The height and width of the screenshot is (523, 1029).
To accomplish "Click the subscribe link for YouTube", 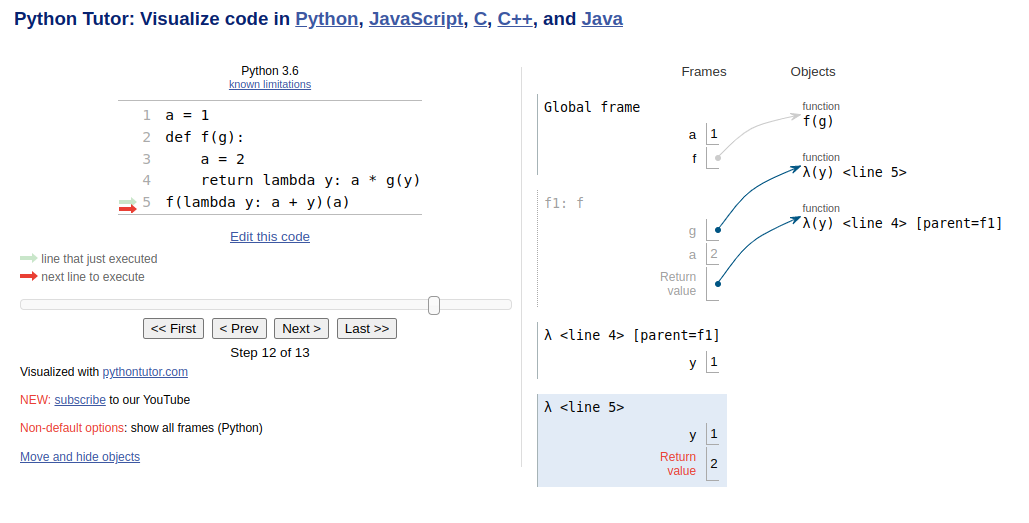I will 80,400.
